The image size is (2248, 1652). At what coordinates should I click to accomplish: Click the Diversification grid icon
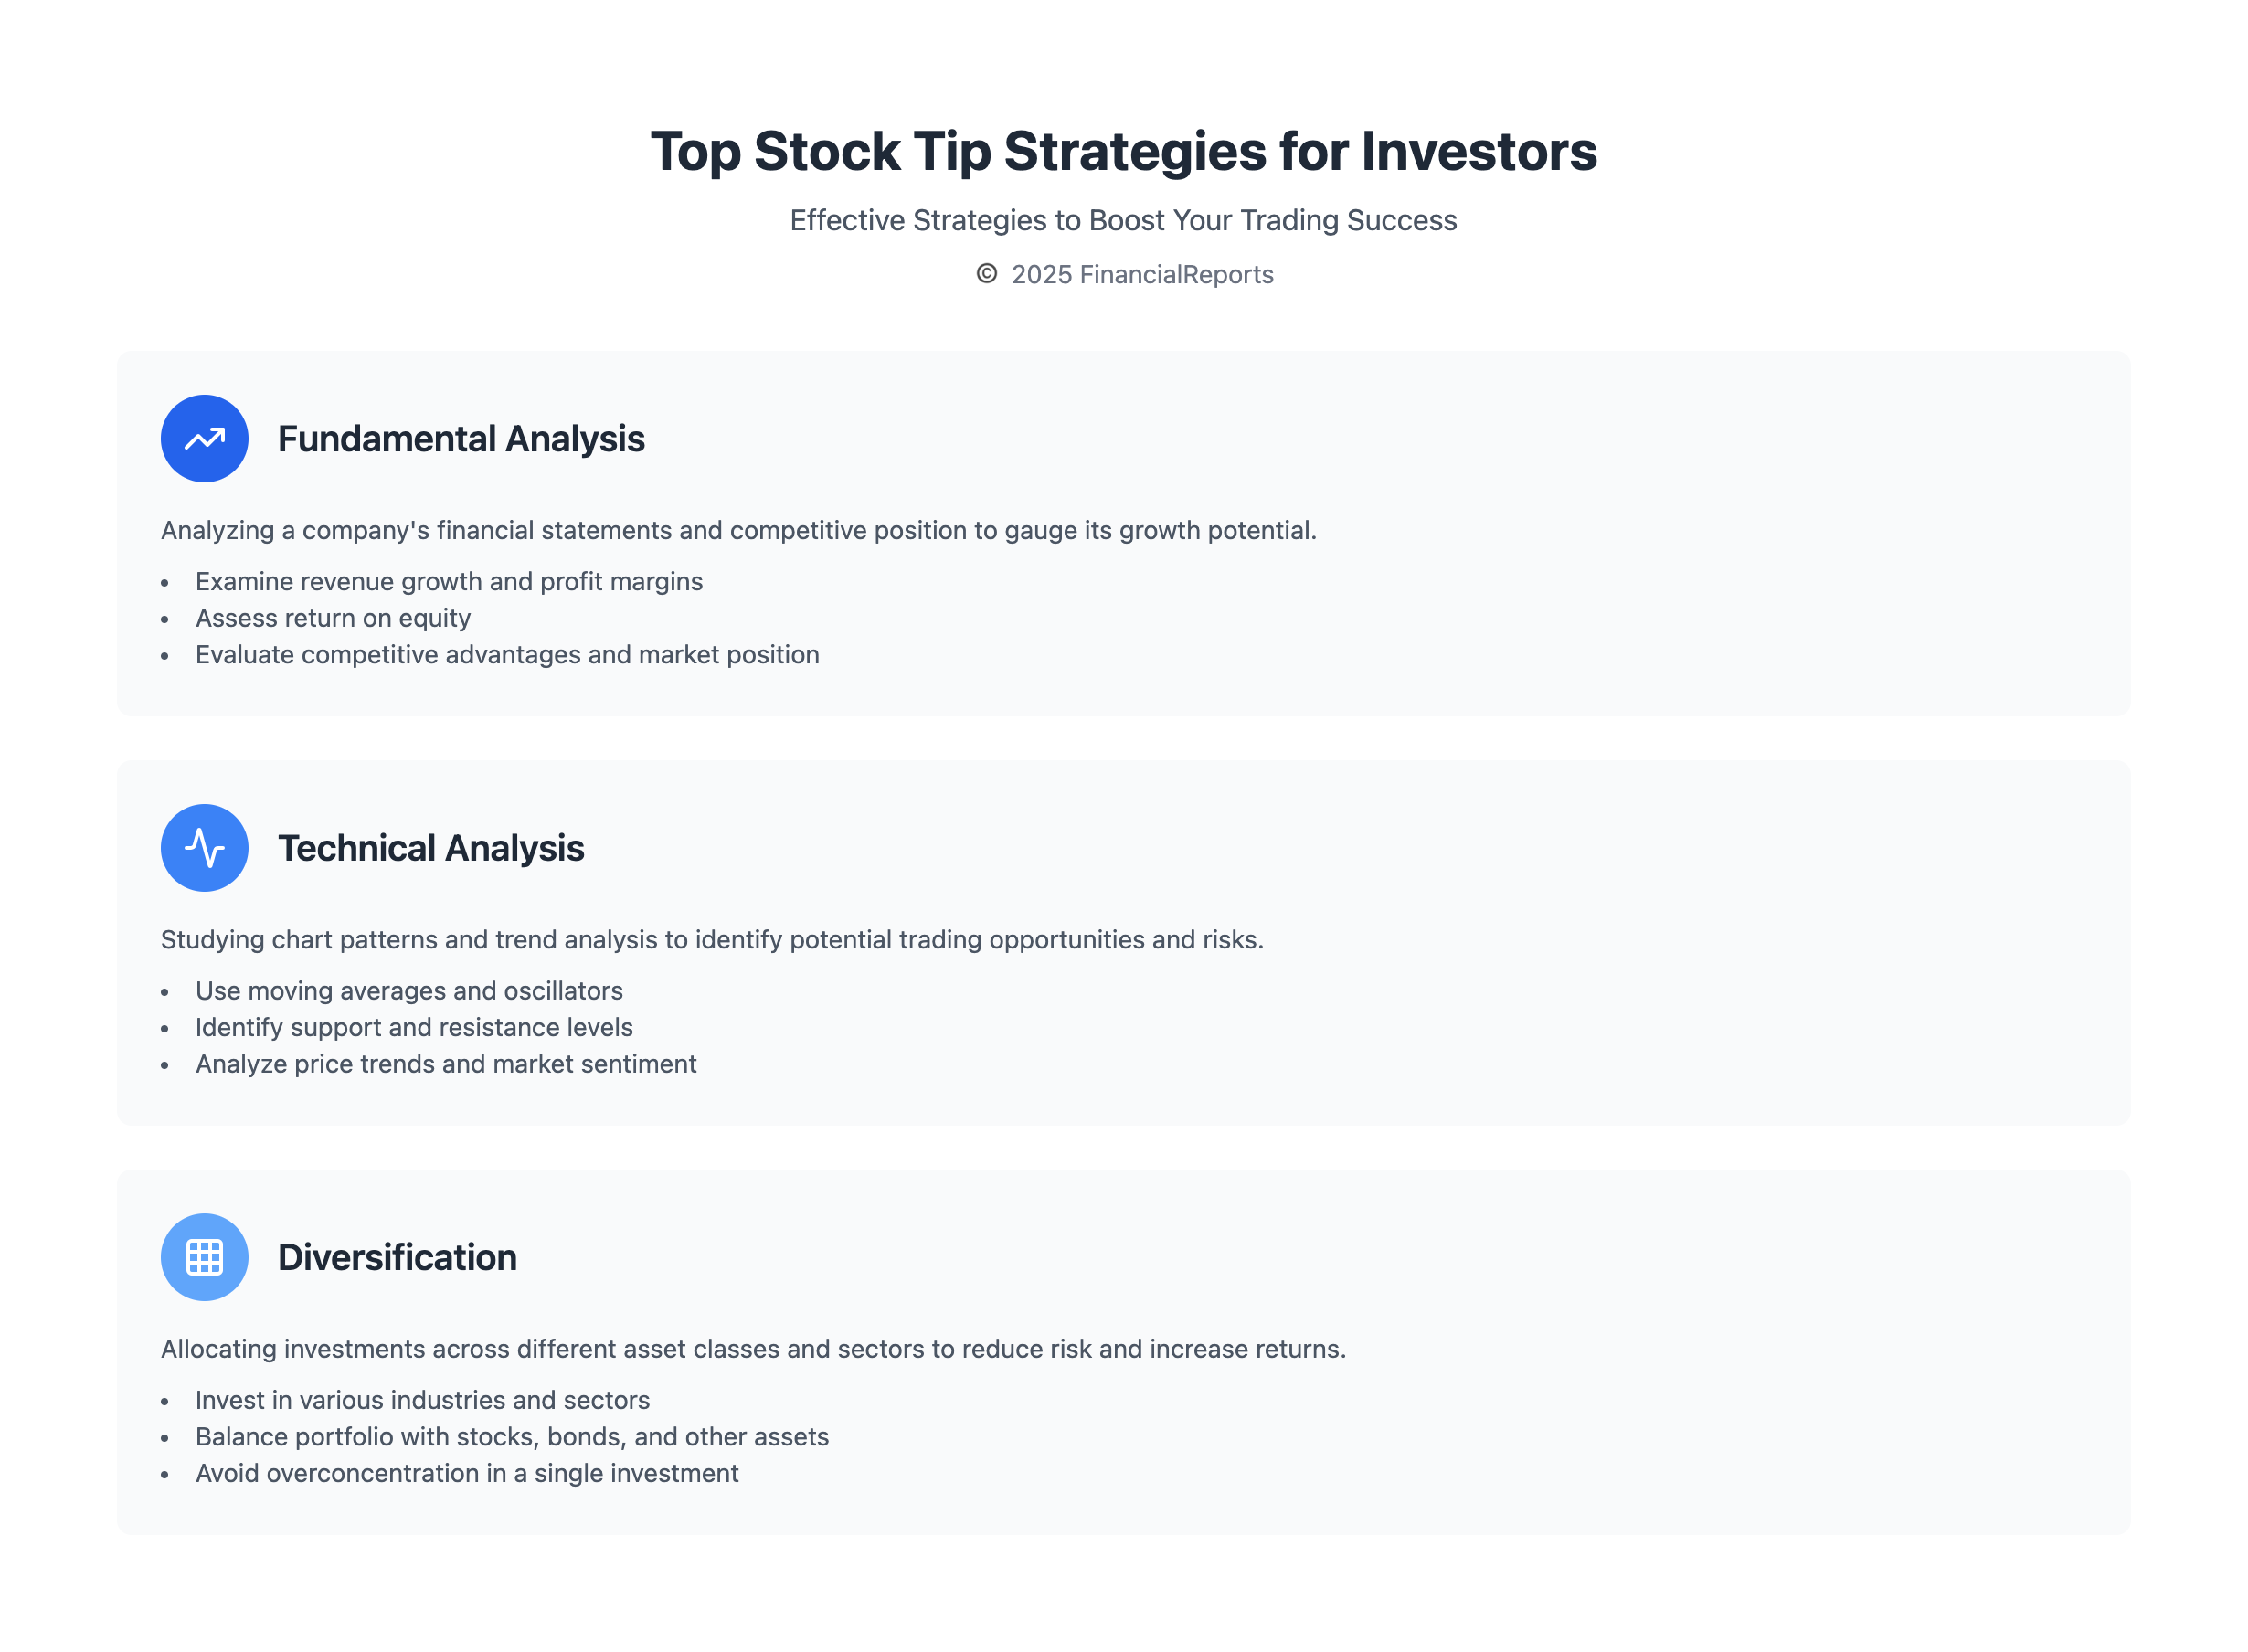204,1257
